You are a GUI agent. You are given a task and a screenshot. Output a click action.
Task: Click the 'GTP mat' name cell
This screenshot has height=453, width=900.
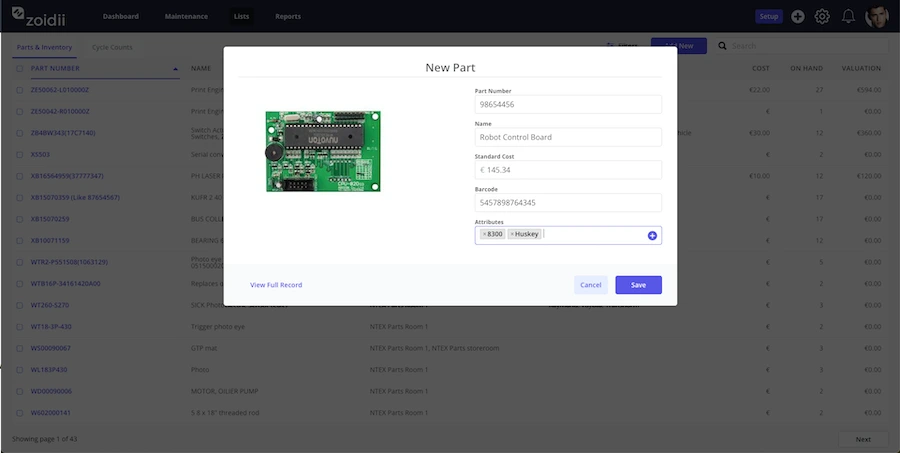pyautogui.click(x=204, y=349)
